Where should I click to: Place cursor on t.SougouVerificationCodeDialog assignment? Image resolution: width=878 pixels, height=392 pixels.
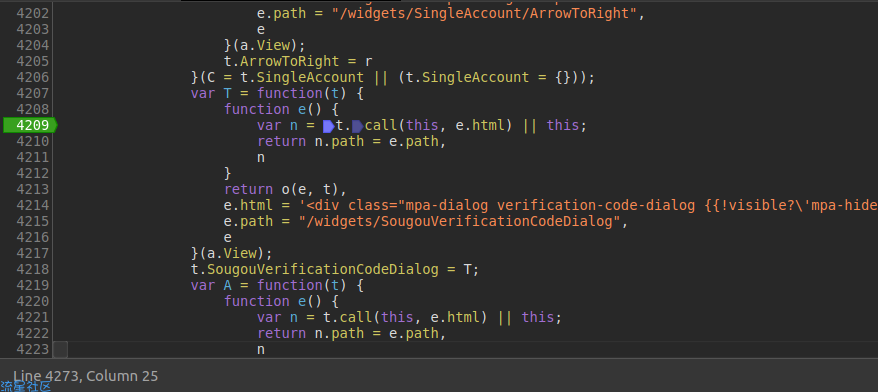(x=335, y=269)
